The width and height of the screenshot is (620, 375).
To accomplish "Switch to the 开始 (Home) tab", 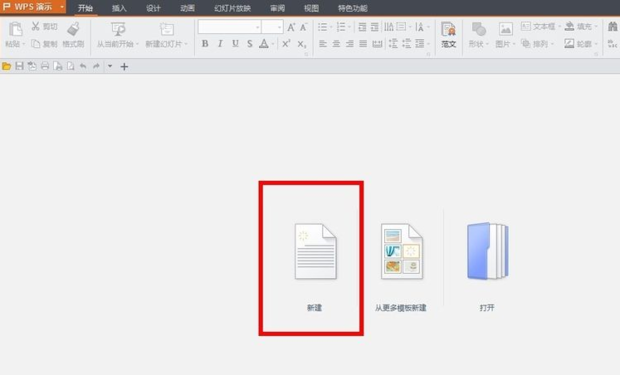I will [85, 8].
